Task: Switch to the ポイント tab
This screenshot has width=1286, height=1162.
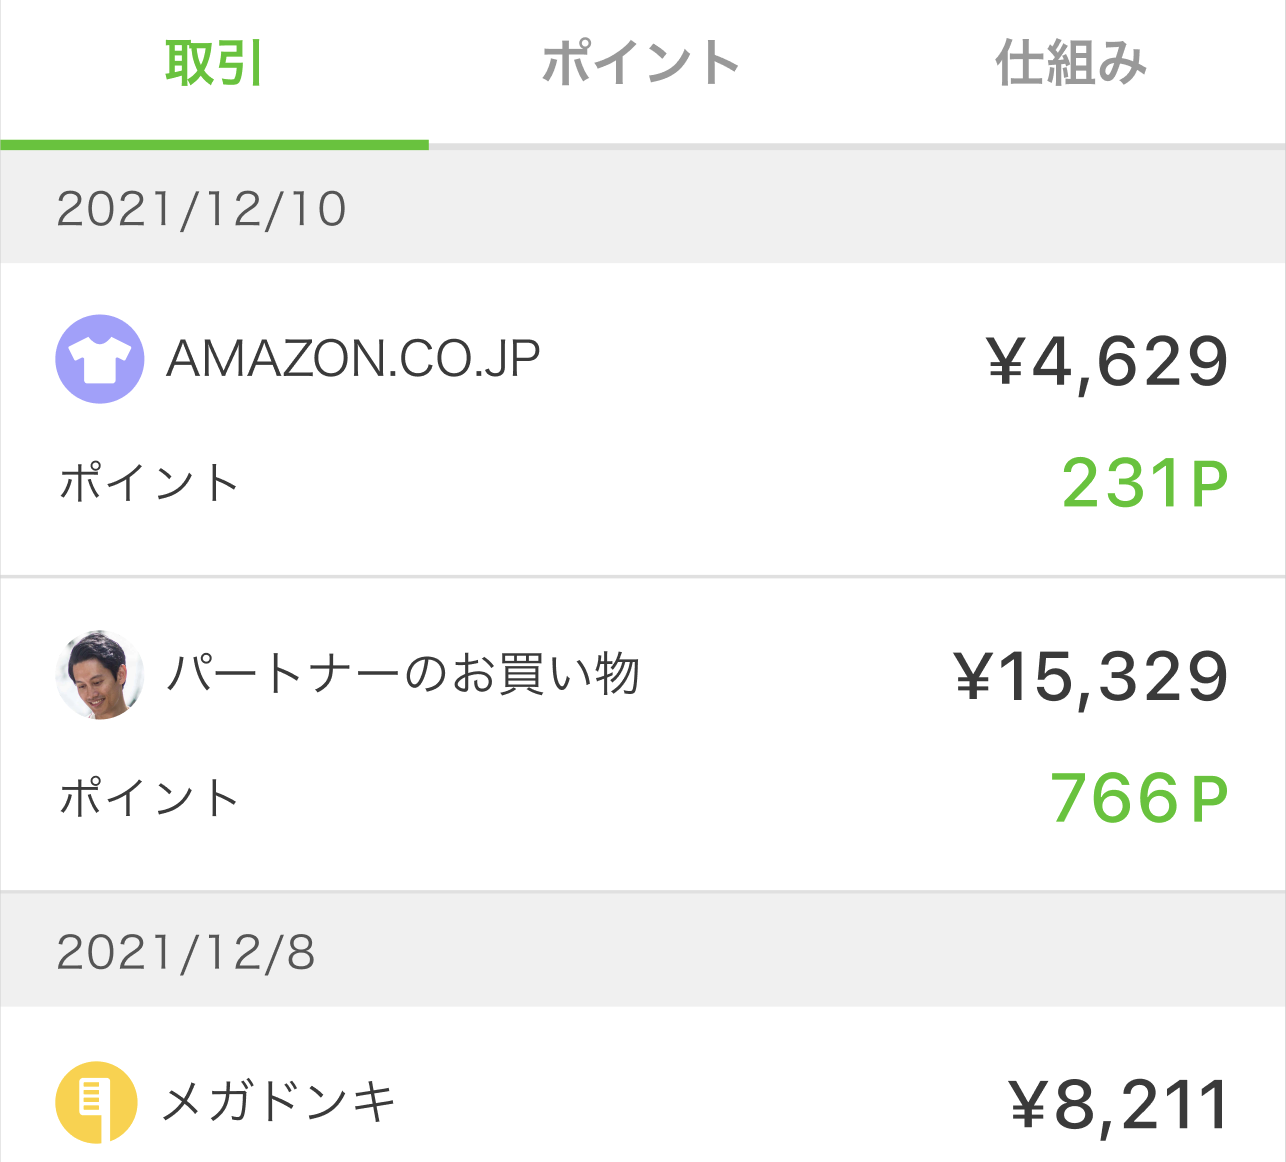Action: click(x=640, y=64)
